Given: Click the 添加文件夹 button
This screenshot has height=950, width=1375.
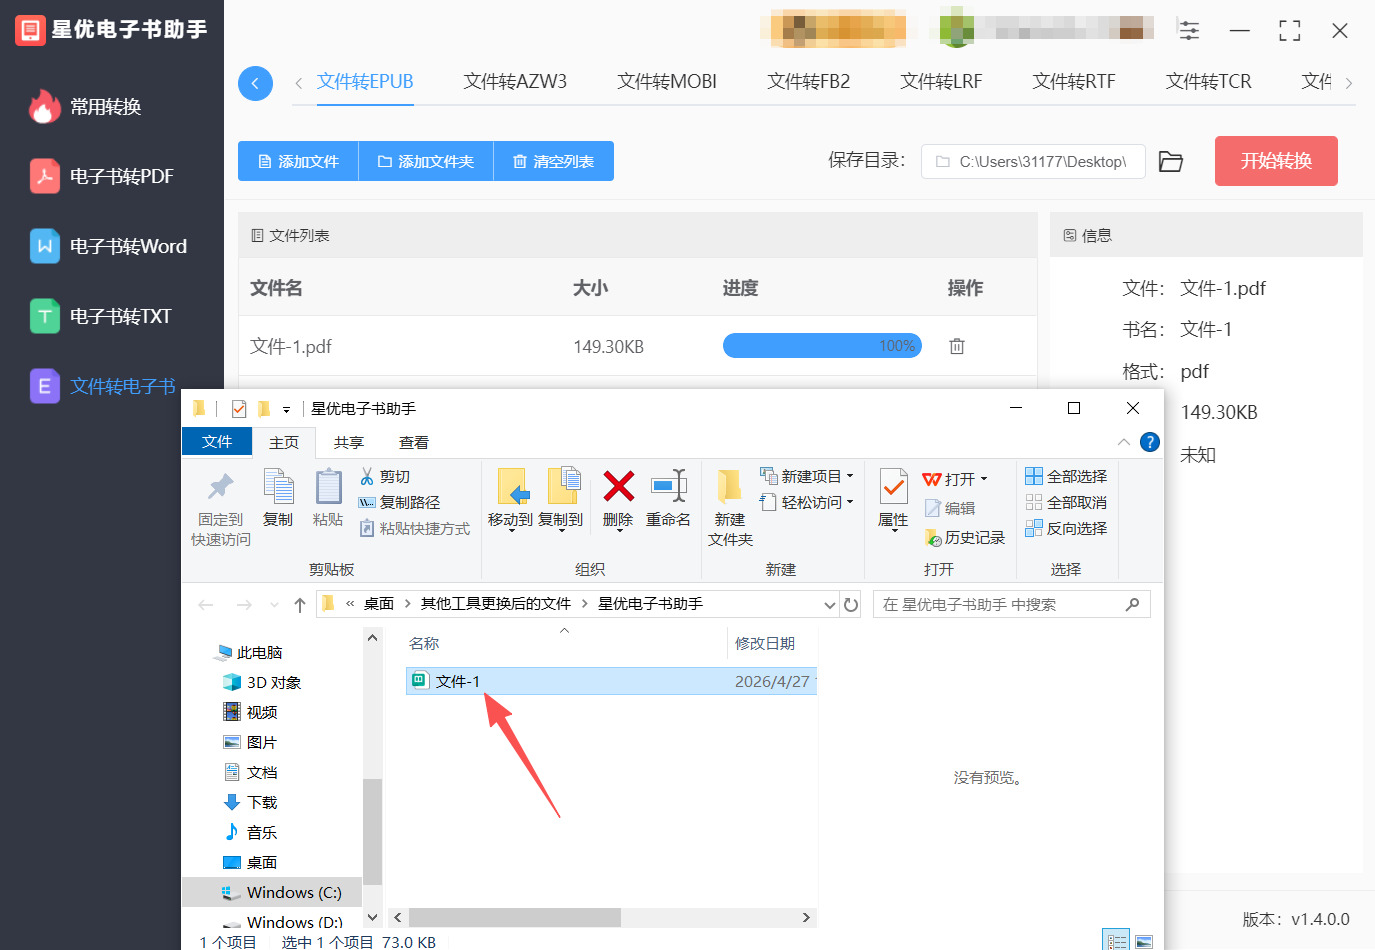Looking at the screenshot, I should click(x=426, y=161).
